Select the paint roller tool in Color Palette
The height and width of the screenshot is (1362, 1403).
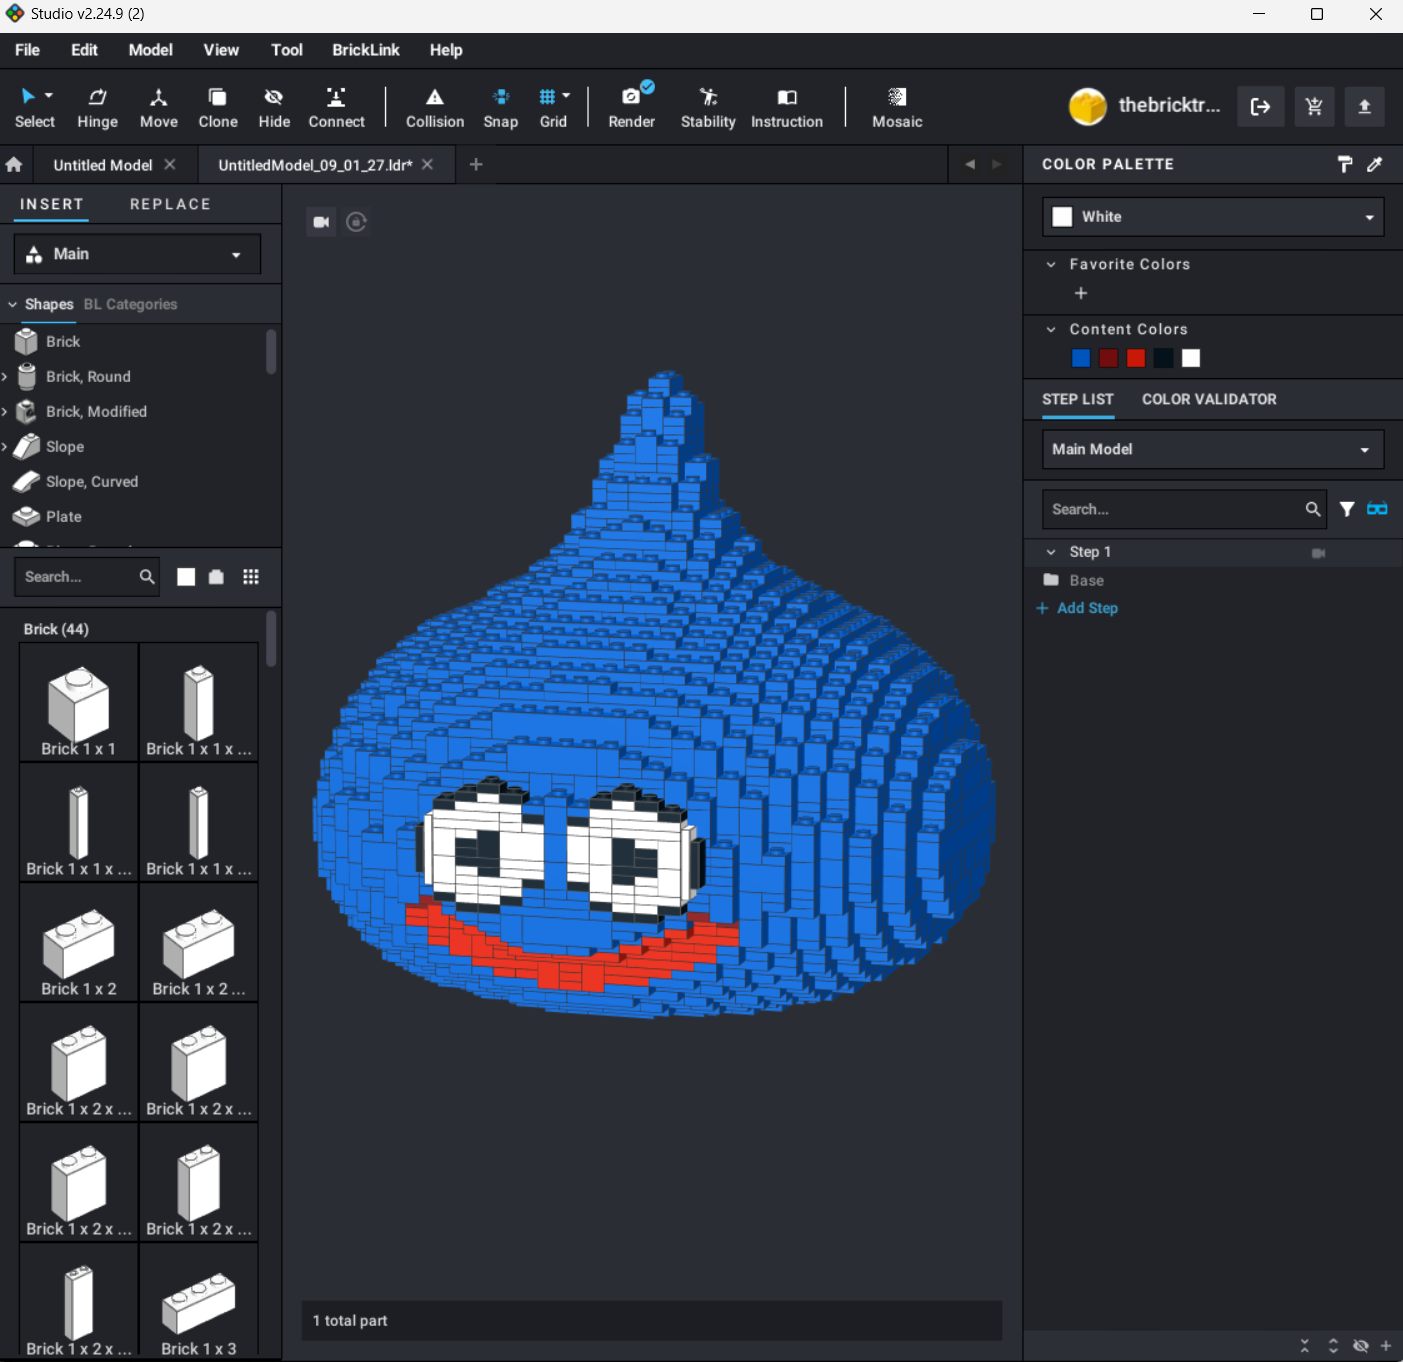[x=1345, y=164]
